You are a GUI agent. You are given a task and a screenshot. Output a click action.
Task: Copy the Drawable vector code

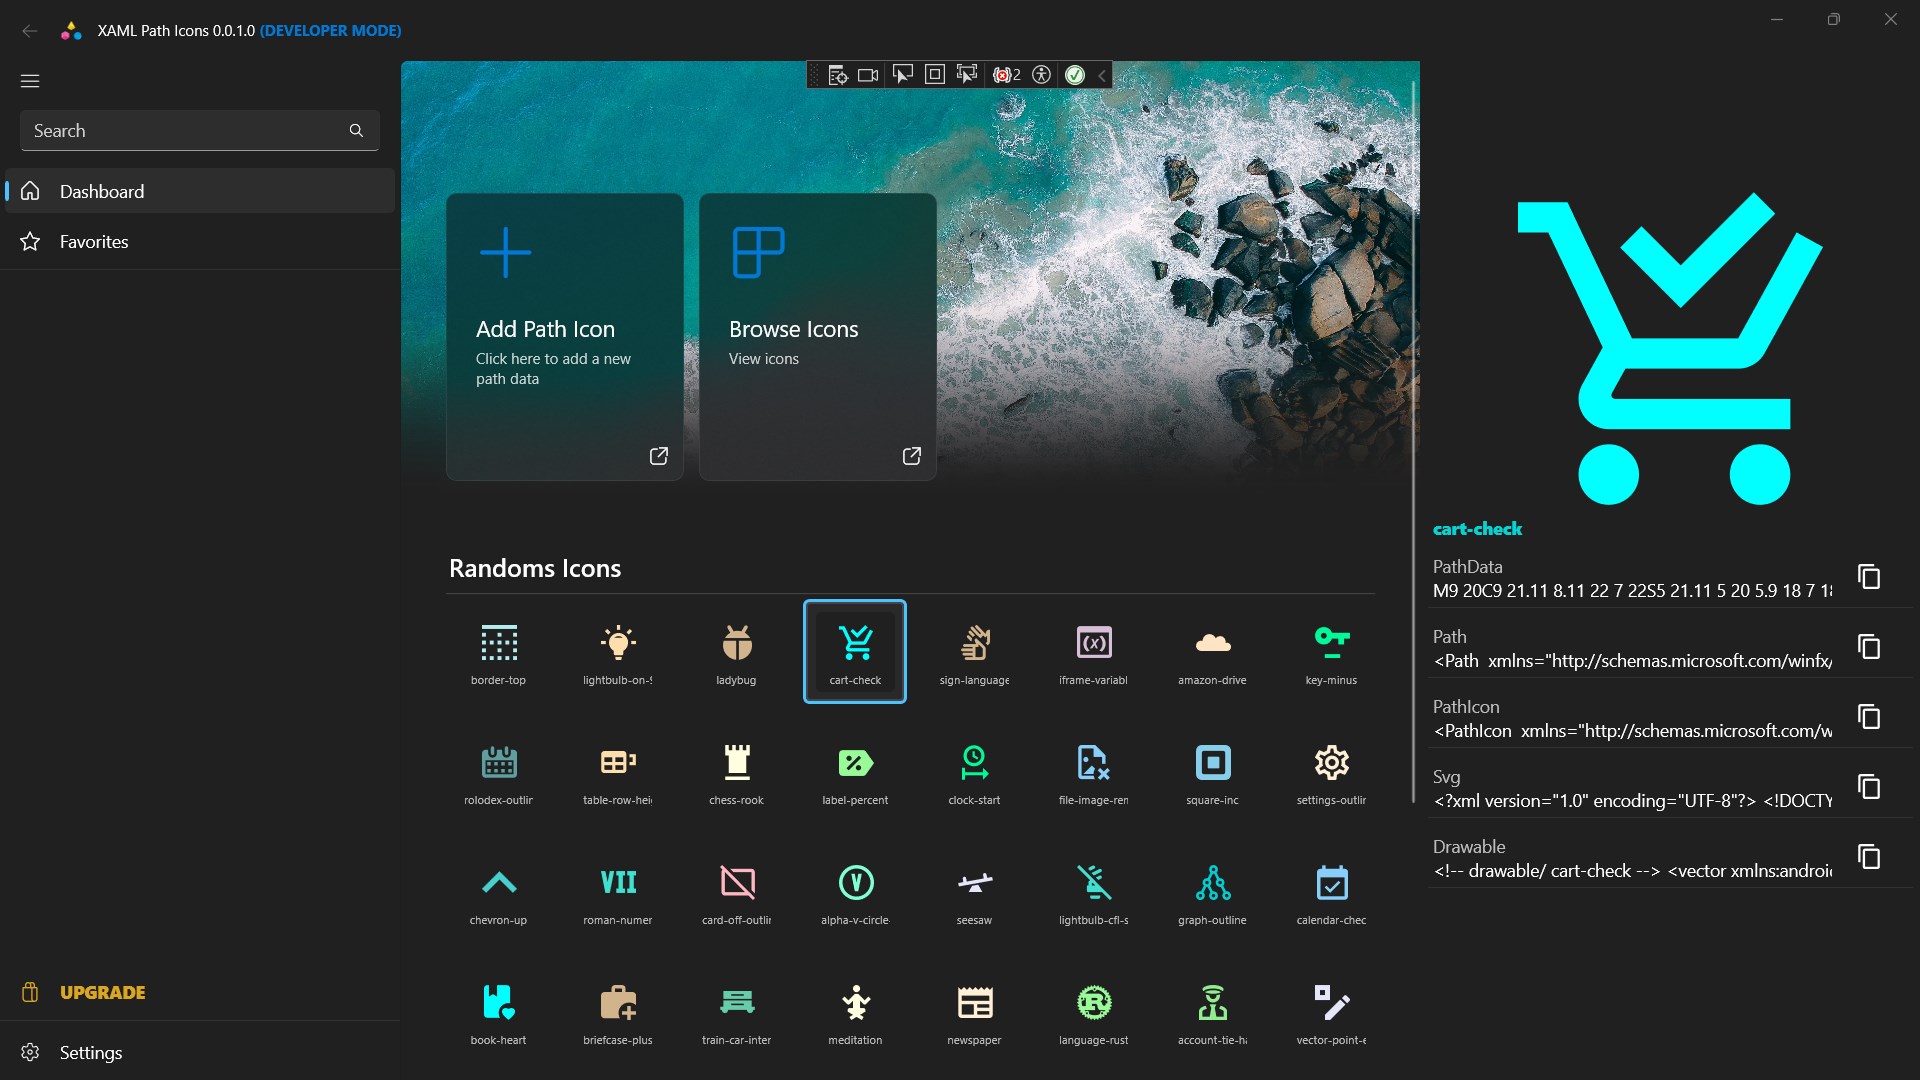pyautogui.click(x=1868, y=857)
